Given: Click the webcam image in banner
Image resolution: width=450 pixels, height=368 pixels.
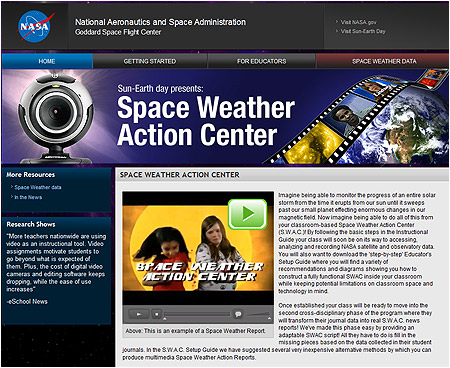Looking at the screenshot, I should [x=55, y=118].
